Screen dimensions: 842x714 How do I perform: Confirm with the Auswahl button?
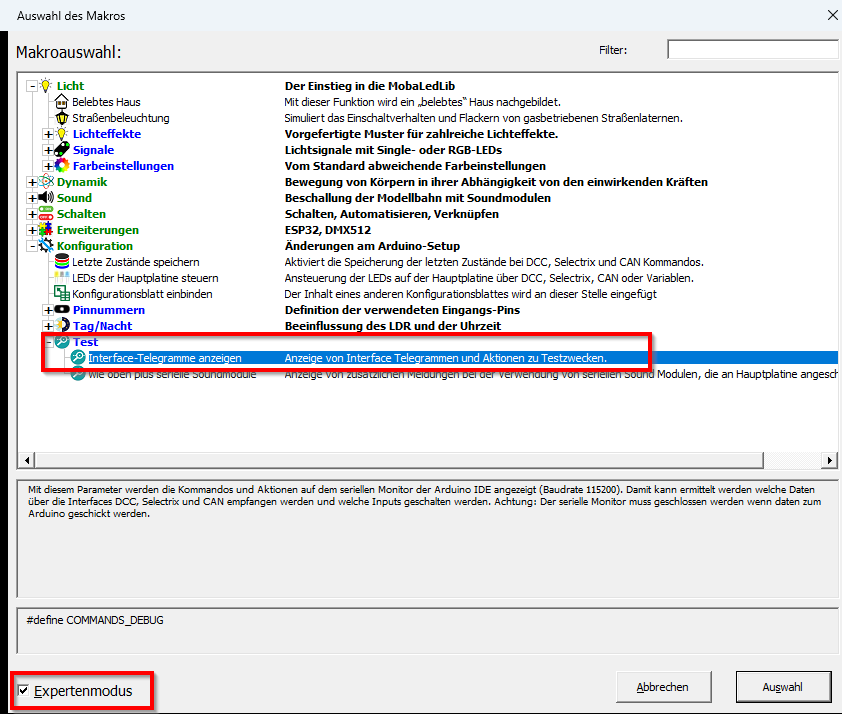[x=783, y=687]
